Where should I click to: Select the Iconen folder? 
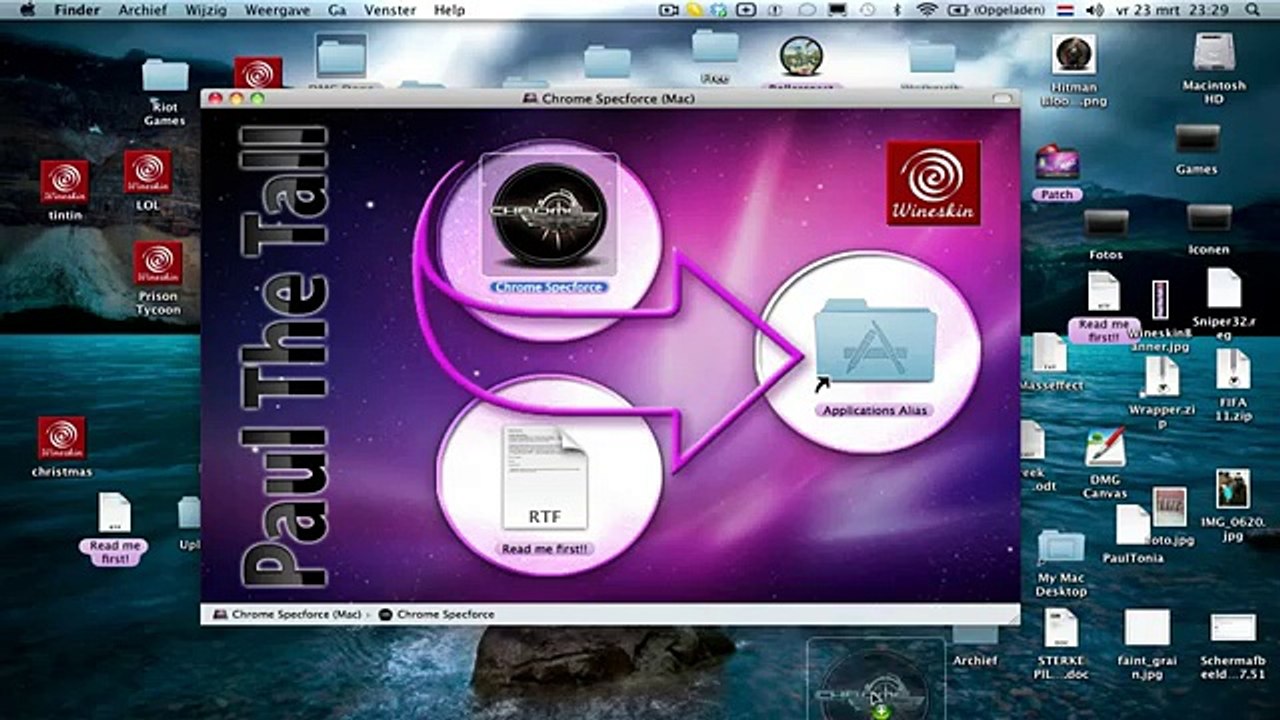pyautogui.click(x=1209, y=218)
